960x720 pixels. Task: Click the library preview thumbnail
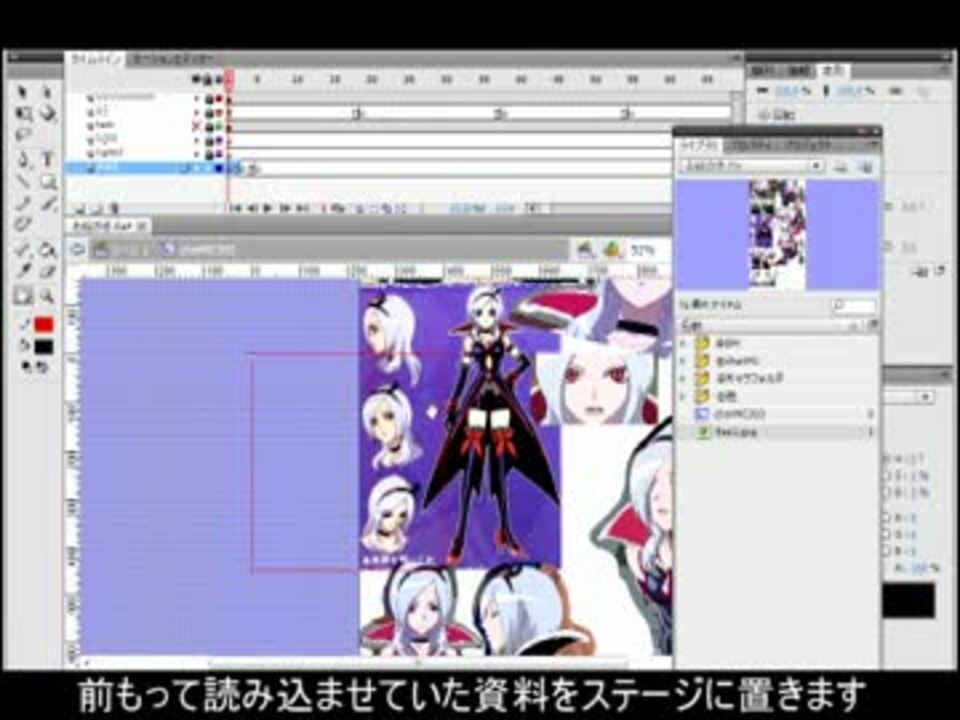coord(777,233)
